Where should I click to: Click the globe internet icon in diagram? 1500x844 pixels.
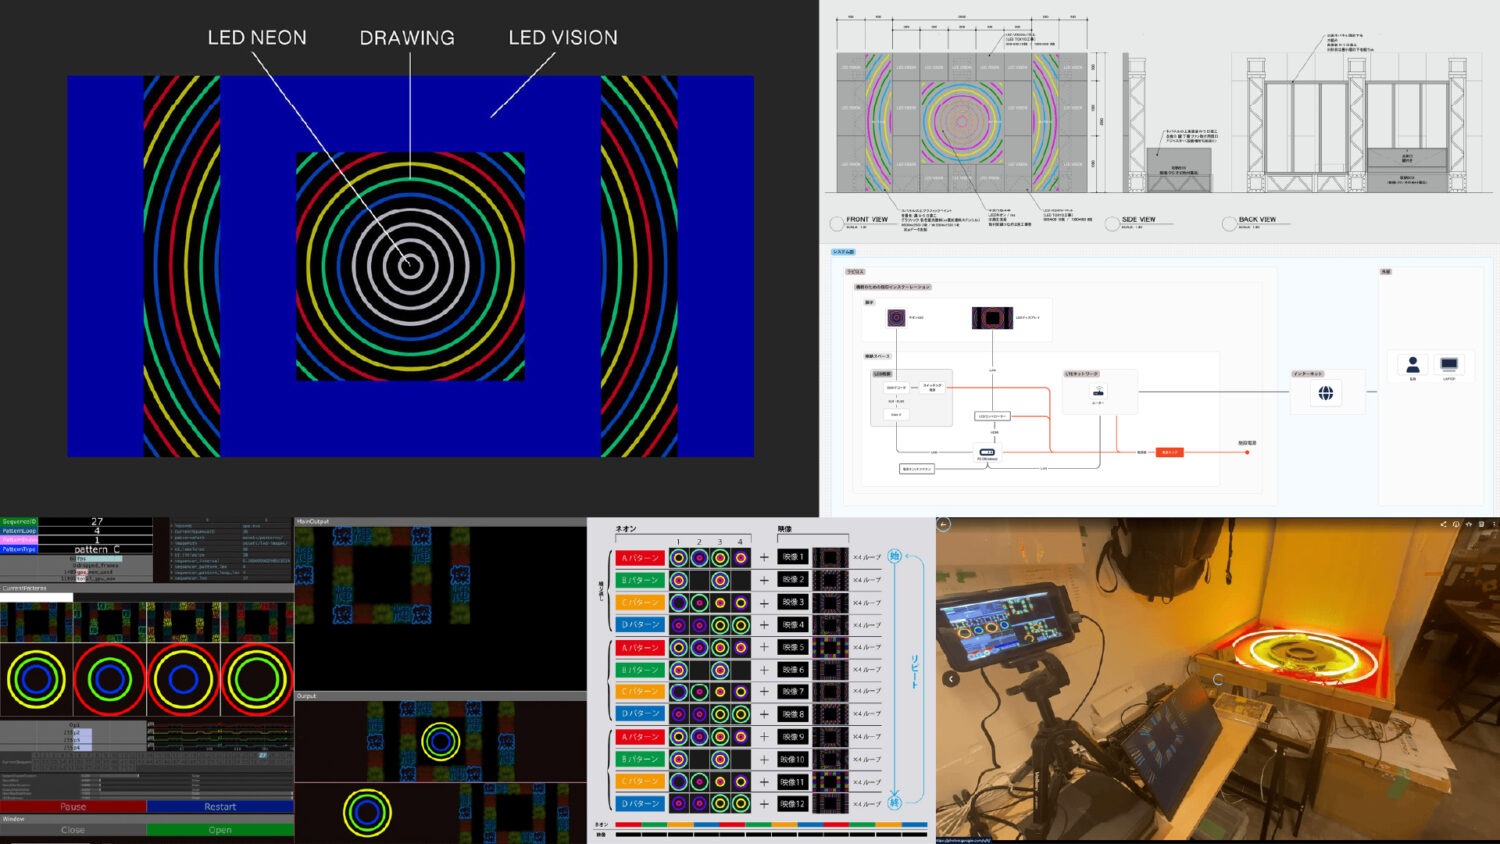click(x=1325, y=394)
